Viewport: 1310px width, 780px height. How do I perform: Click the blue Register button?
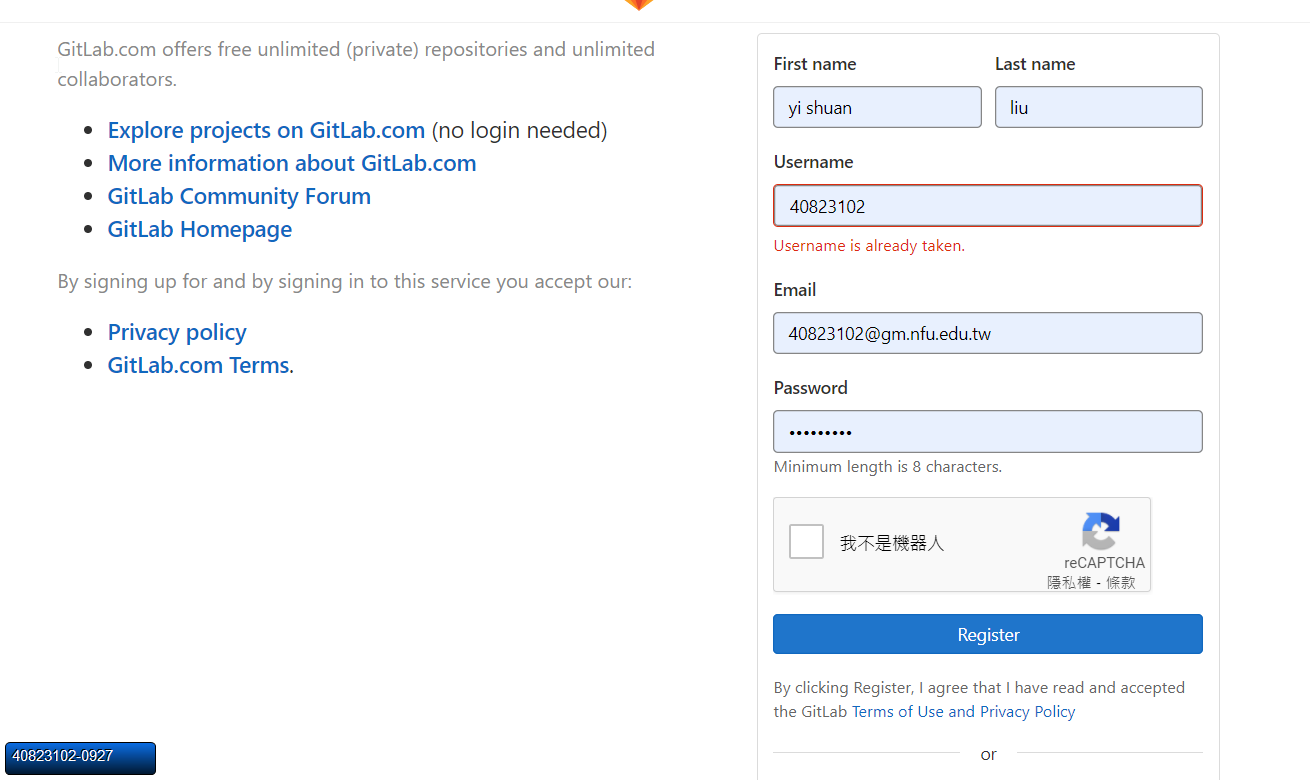point(988,634)
